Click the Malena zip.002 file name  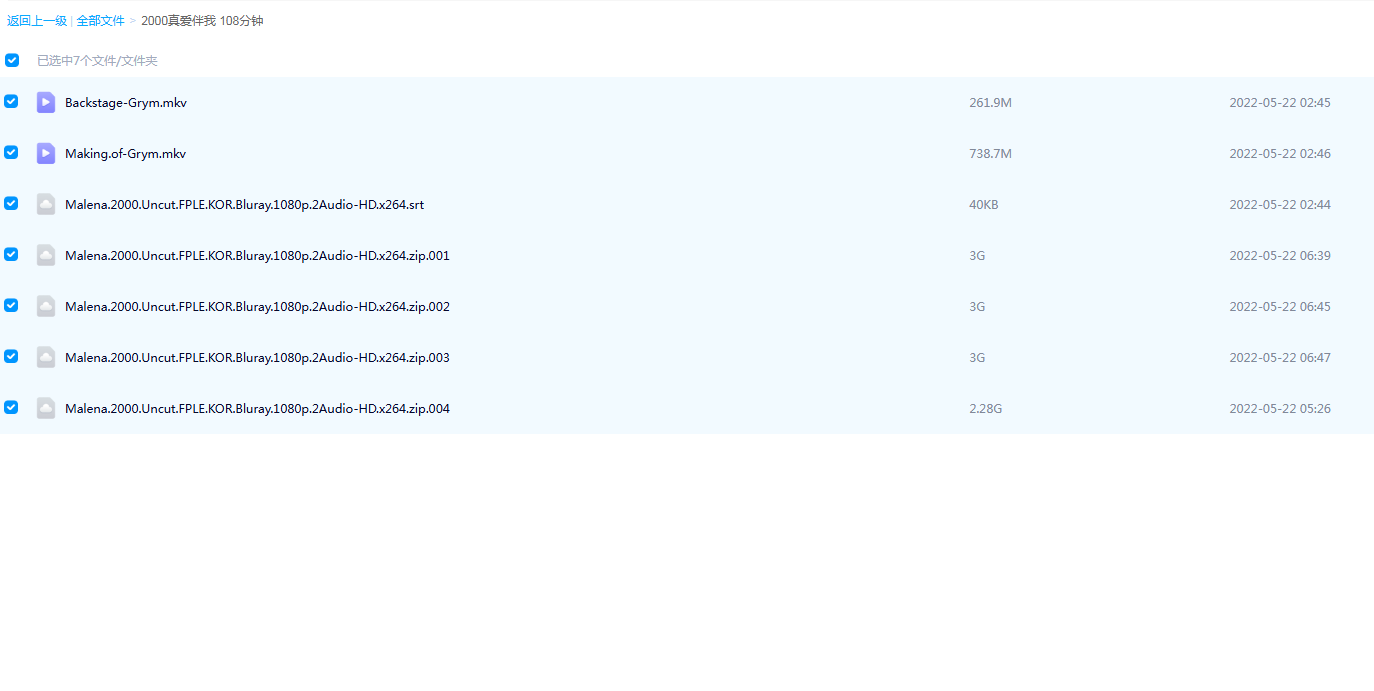click(x=257, y=307)
